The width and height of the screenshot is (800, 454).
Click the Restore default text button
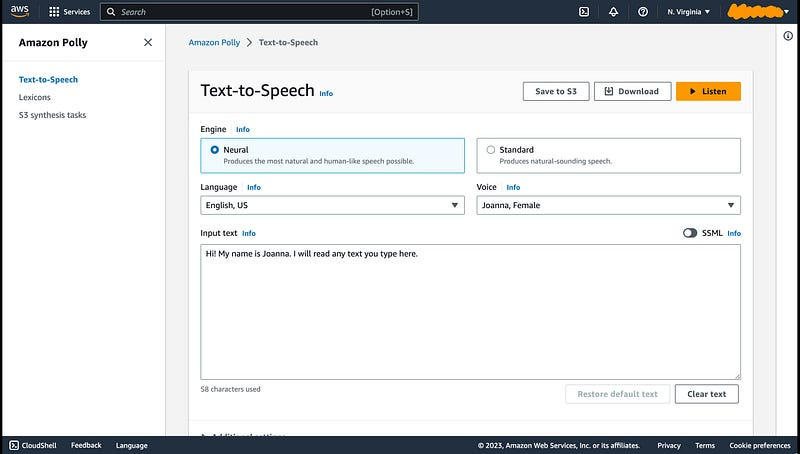tap(617, 394)
